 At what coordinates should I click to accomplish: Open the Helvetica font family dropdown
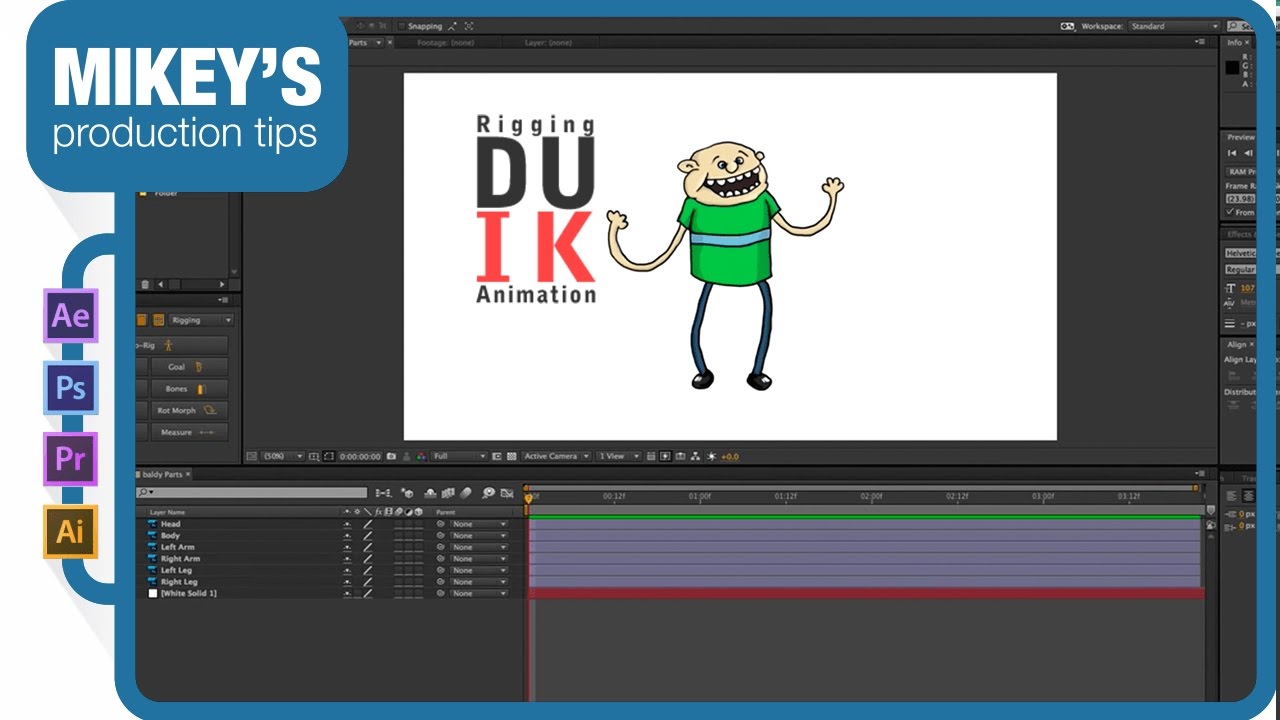(1240, 253)
